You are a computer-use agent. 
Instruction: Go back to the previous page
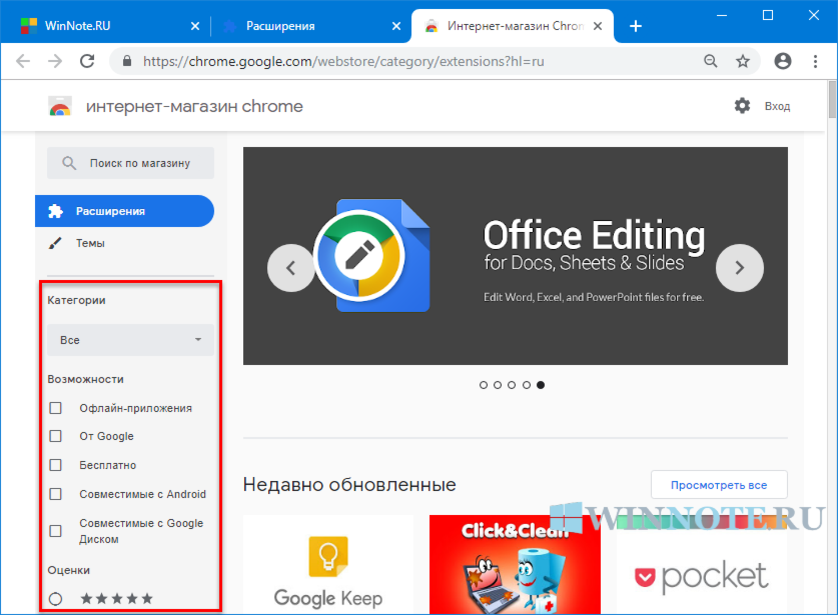(23, 61)
